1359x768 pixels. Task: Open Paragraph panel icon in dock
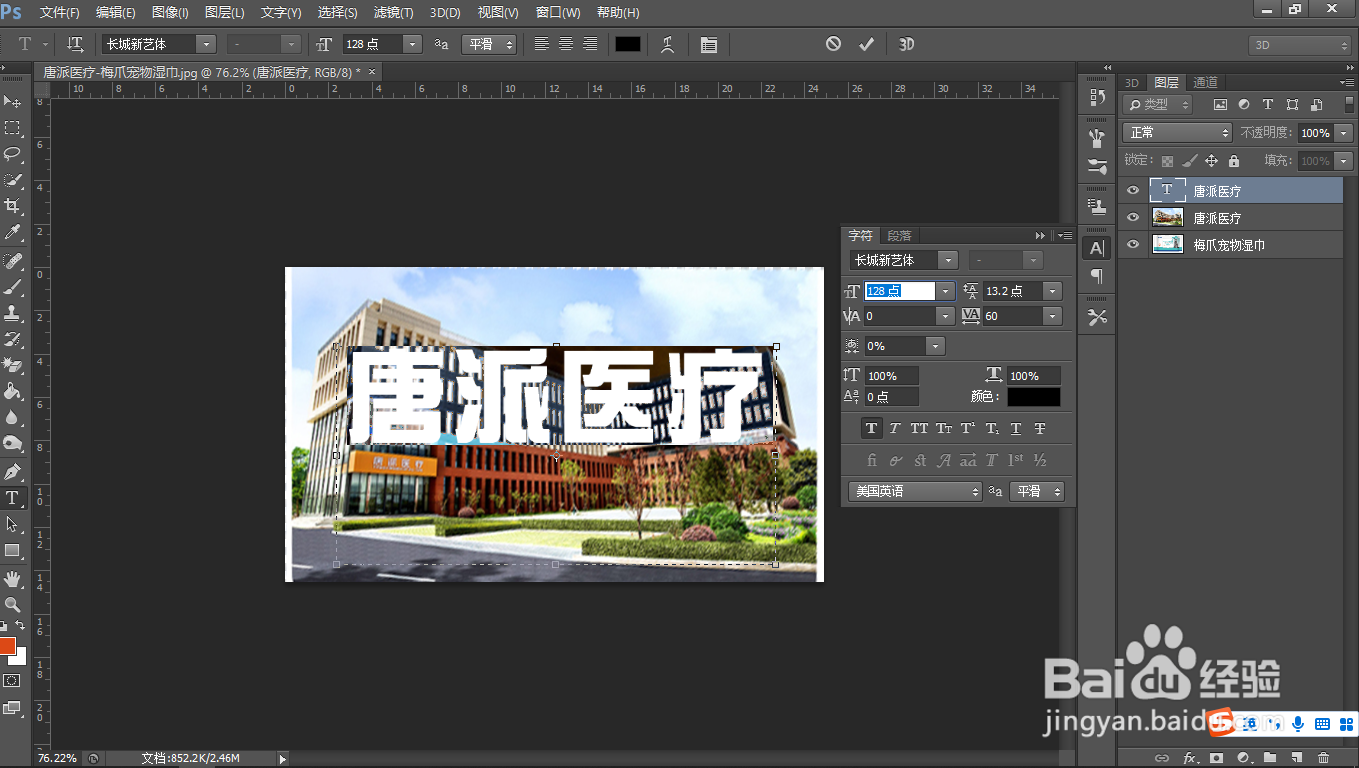tap(1098, 276)
